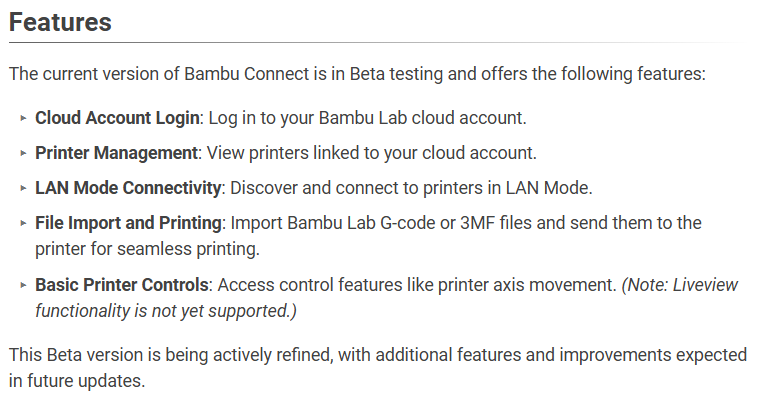Click the 'in future updates' closing line
Viewport: 761px width, 407px height.
(77, 381)
